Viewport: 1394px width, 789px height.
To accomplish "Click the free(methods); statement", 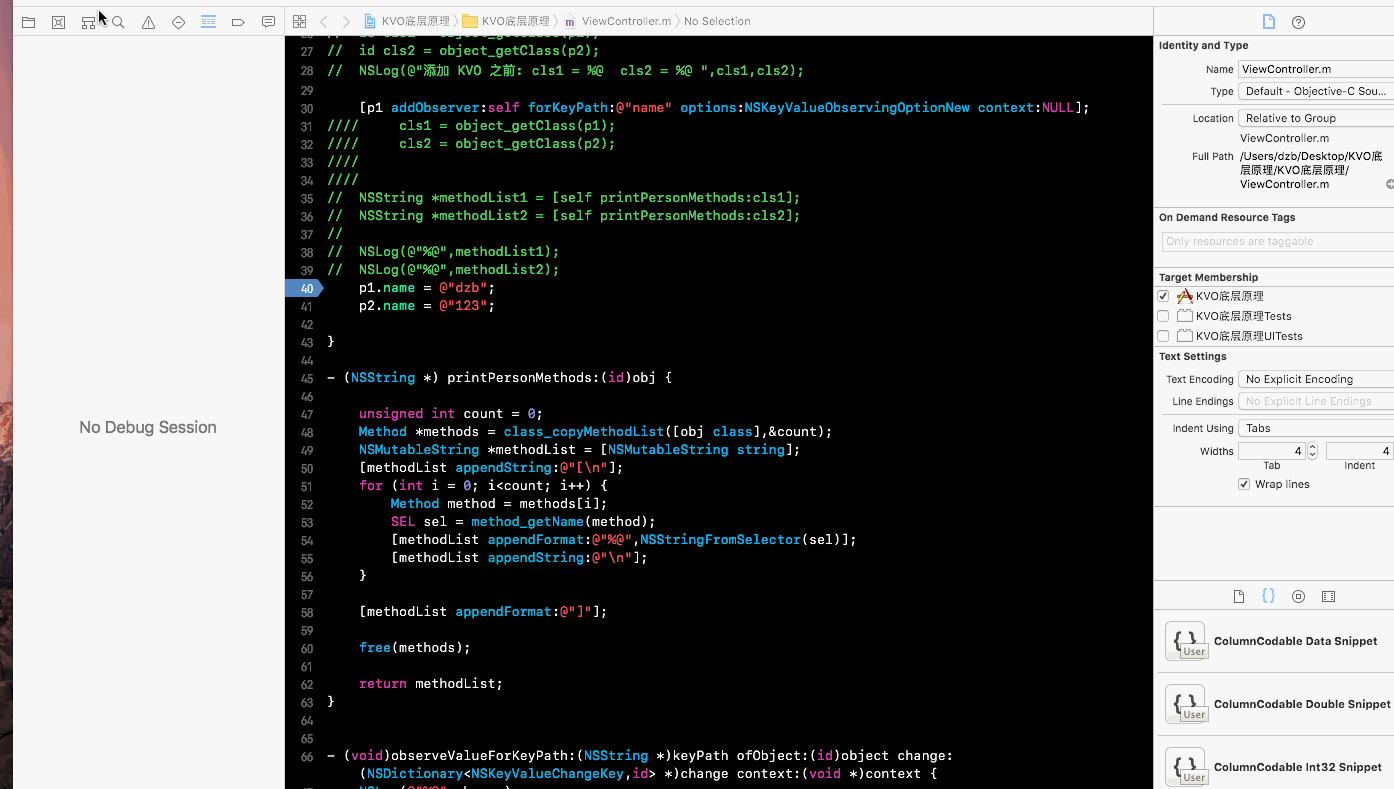I will (415, 648).
